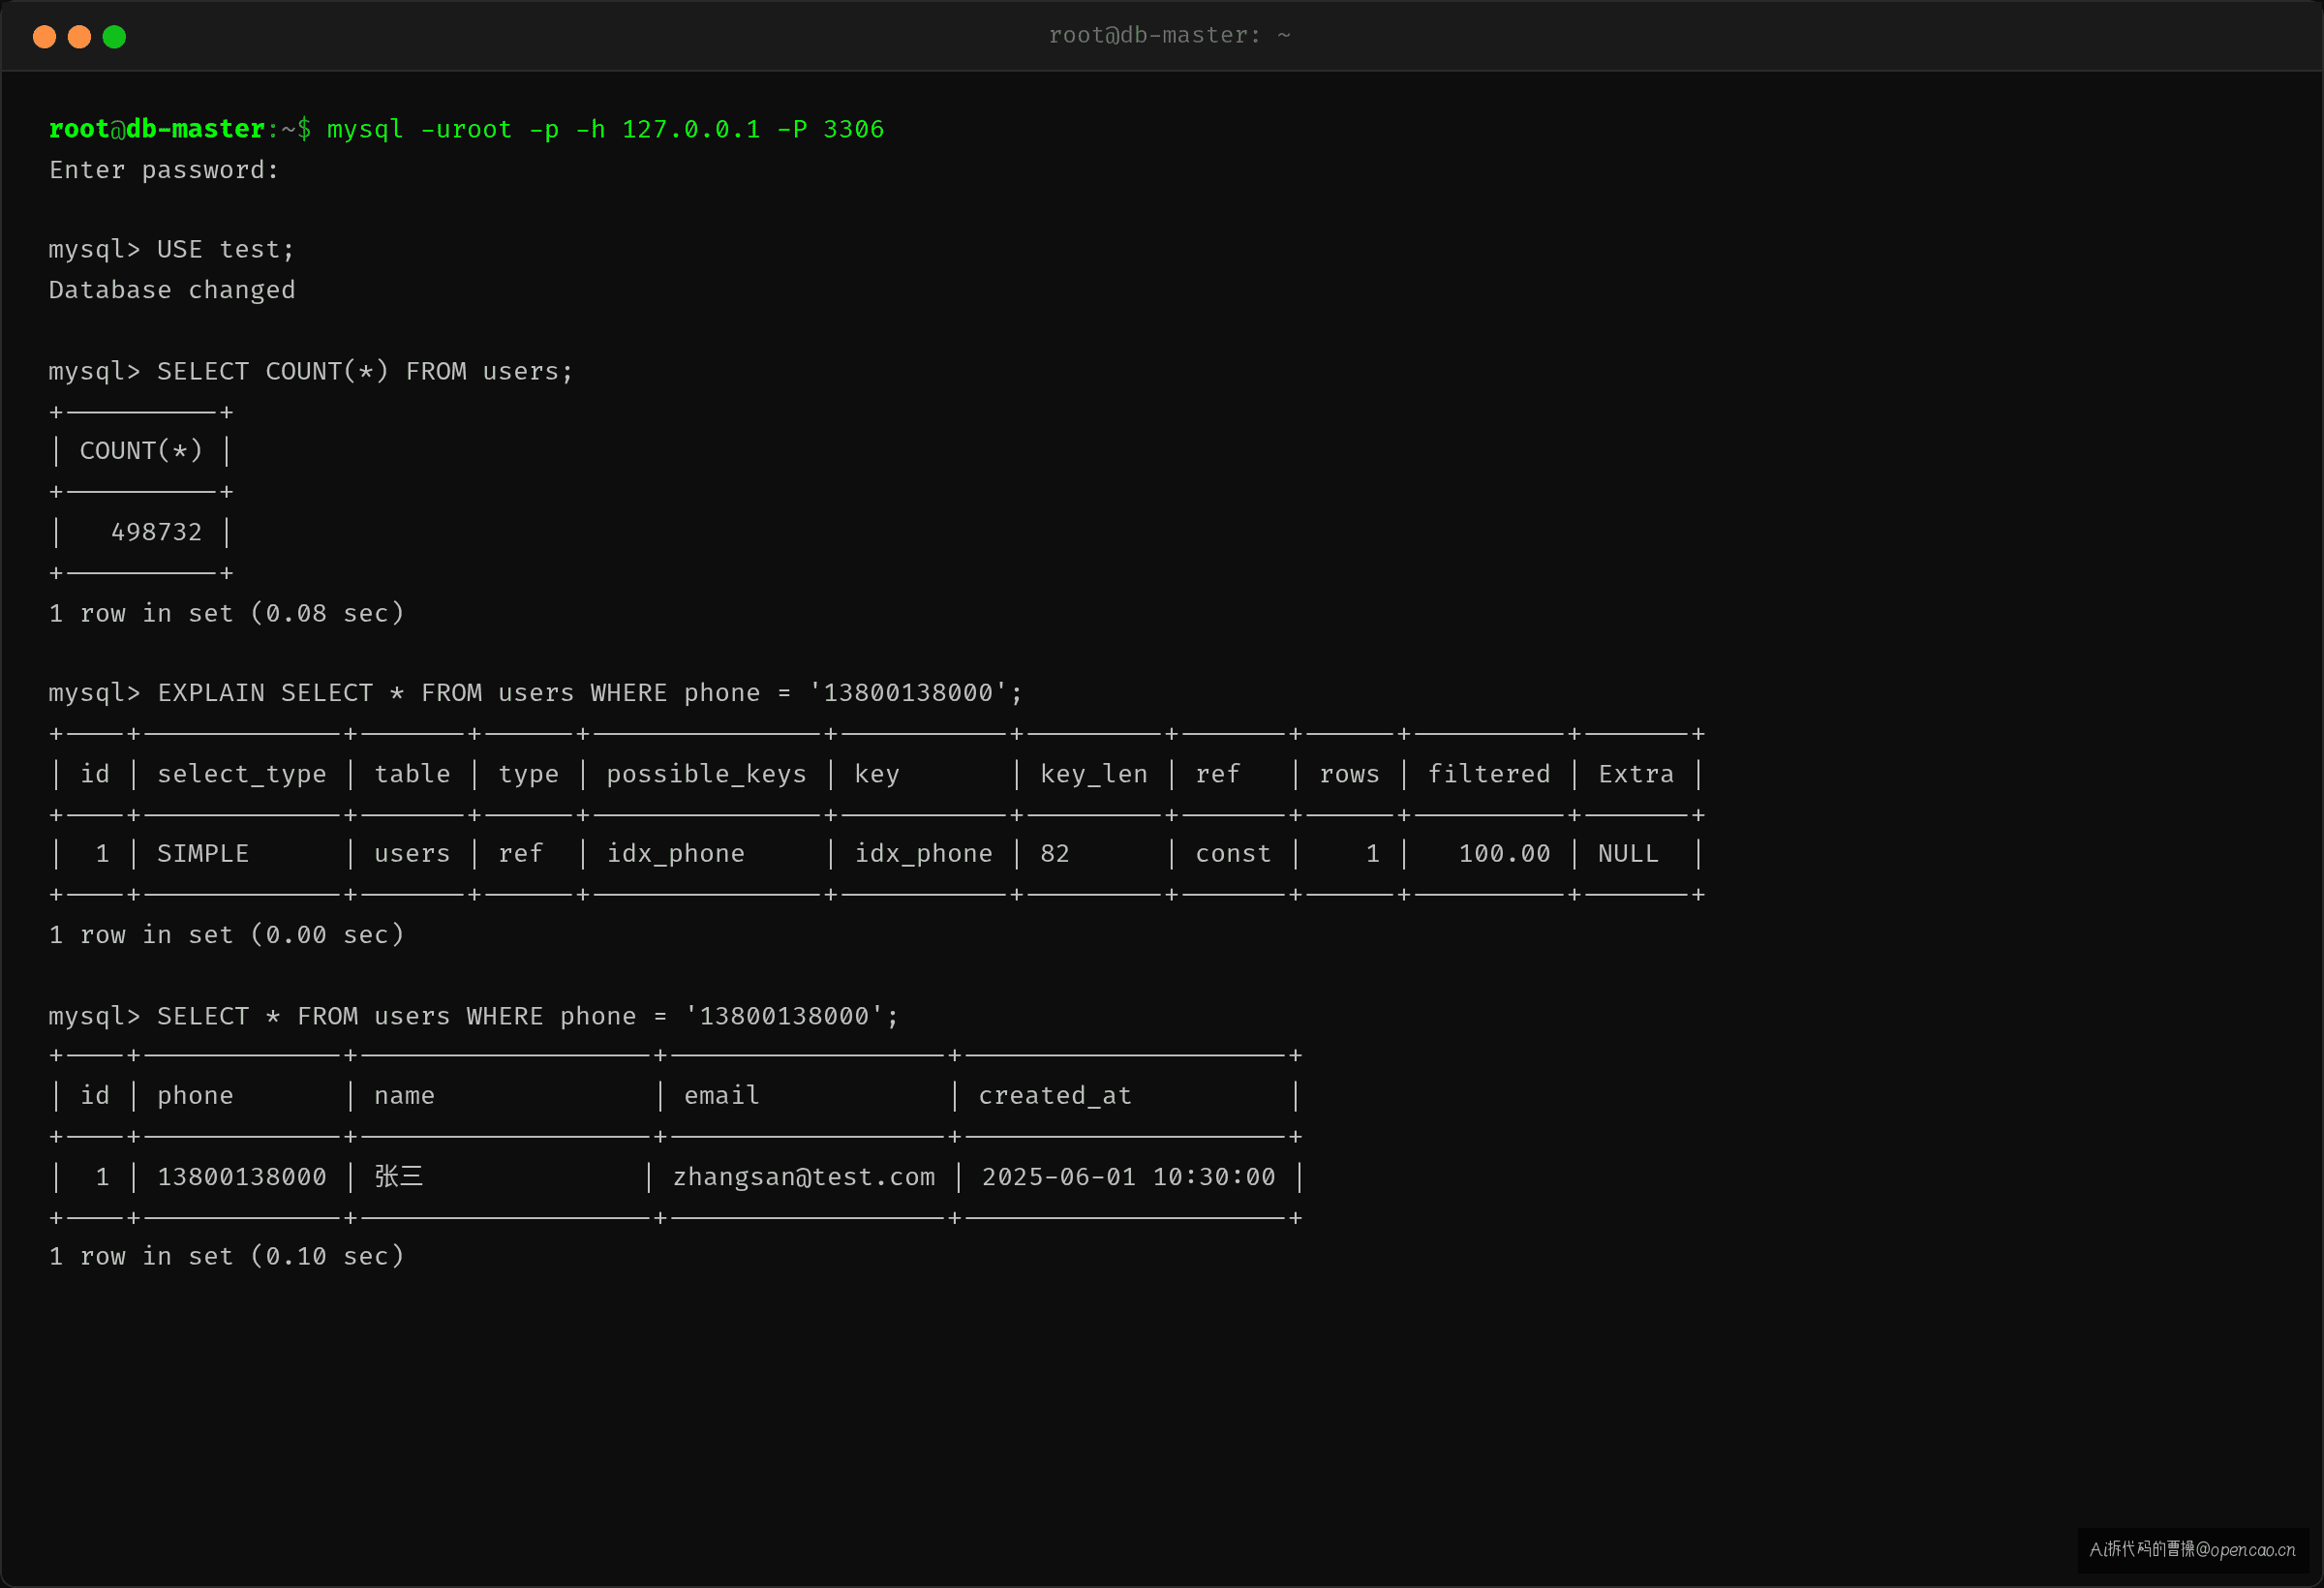This screenshot has height=1588, width=2324.
Task: Click the Extra column NULL value
Action: (1628, 854)
